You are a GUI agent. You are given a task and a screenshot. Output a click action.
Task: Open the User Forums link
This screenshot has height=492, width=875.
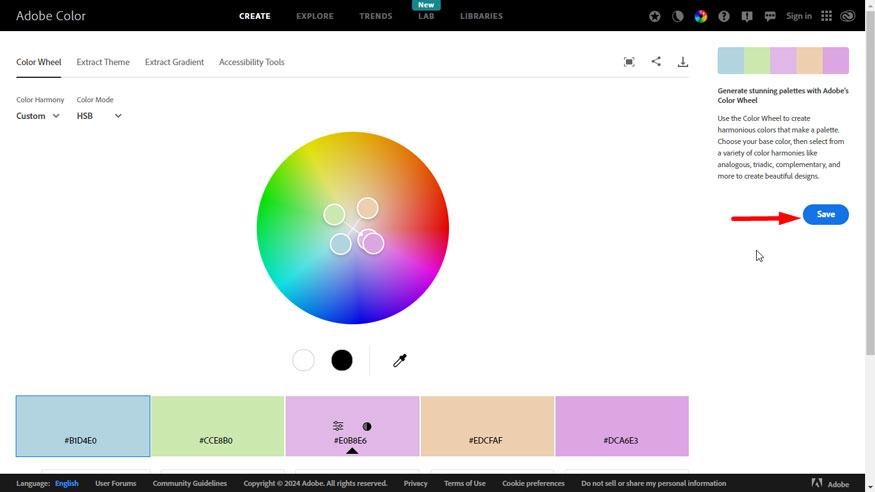point(116,484)
